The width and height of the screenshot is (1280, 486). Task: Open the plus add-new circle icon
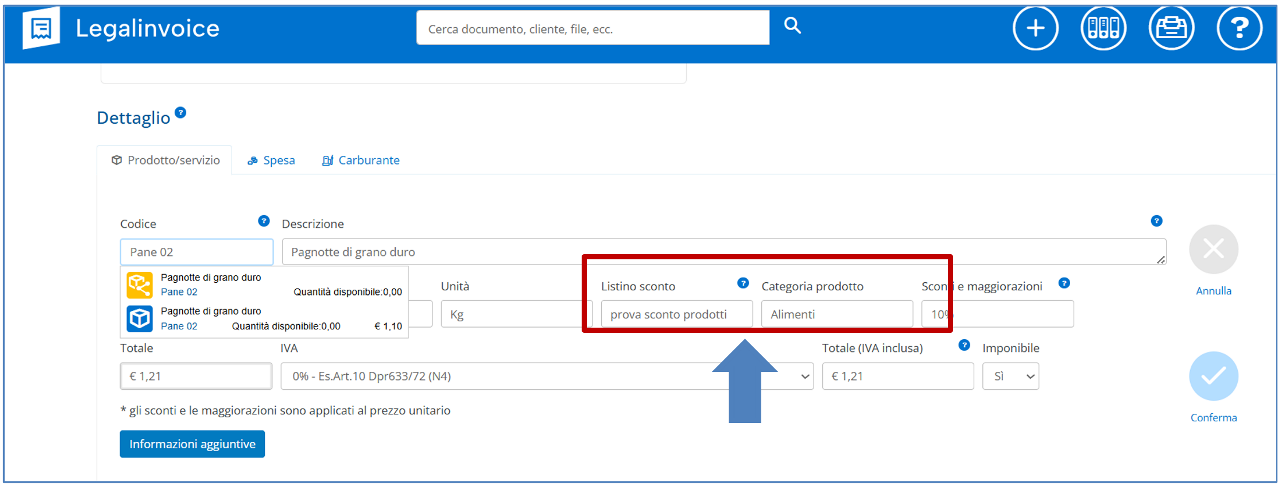pos(1035,28)
